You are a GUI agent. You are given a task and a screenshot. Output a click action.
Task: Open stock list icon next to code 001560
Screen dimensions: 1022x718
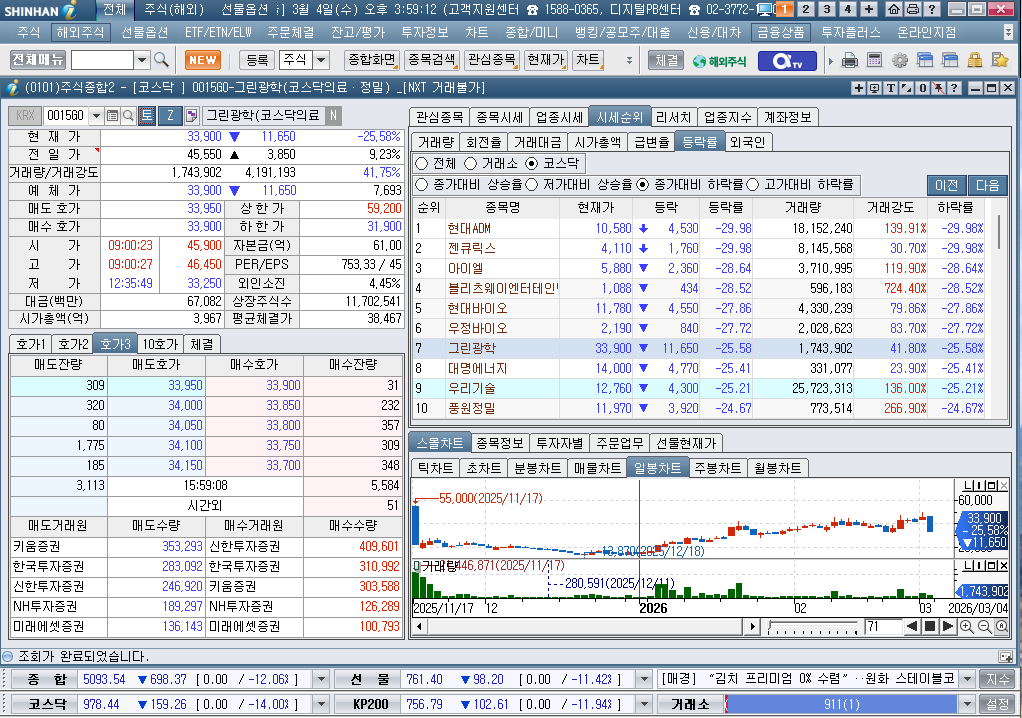click(112, 116)
